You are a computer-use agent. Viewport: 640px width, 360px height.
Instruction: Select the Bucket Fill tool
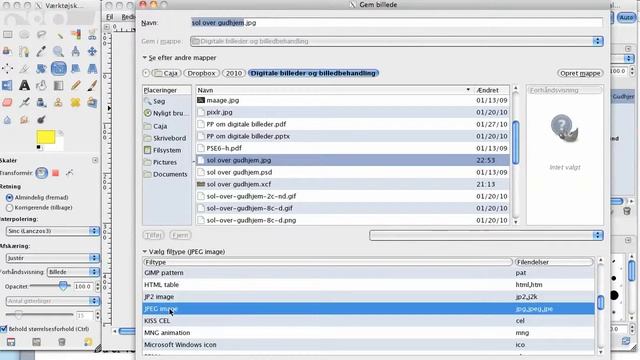click(x=41, y=86)
